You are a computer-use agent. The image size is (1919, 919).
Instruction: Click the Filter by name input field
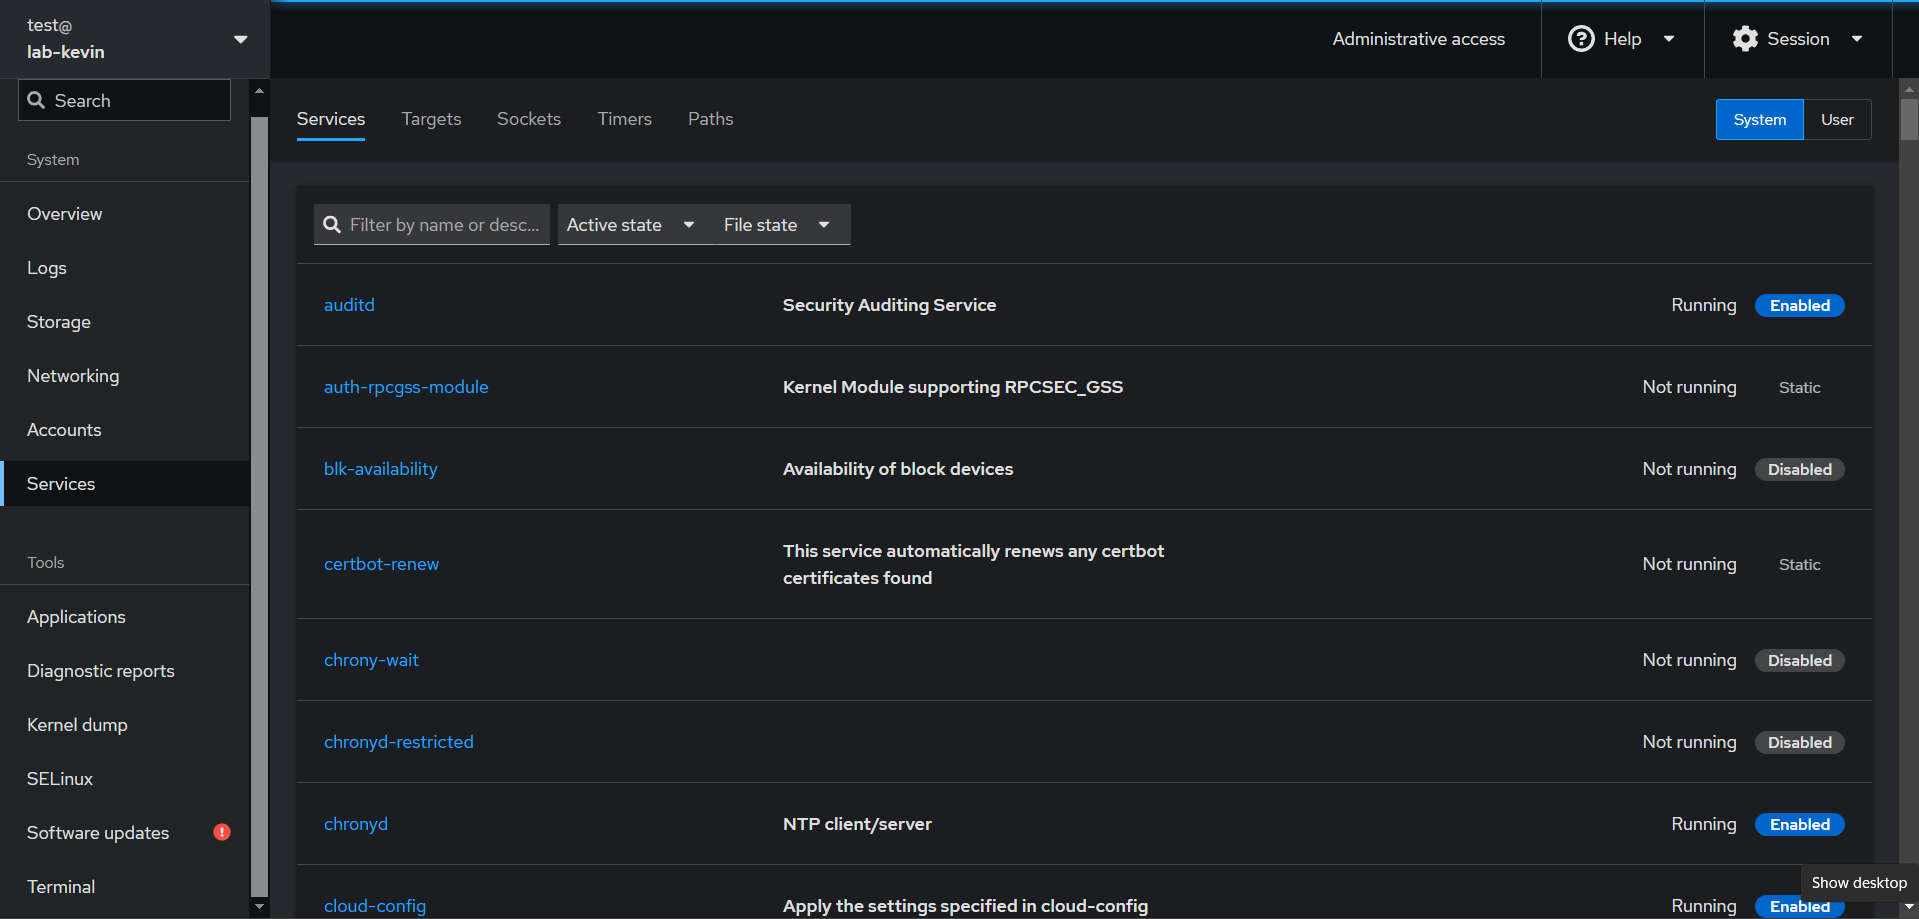(444, 225)
